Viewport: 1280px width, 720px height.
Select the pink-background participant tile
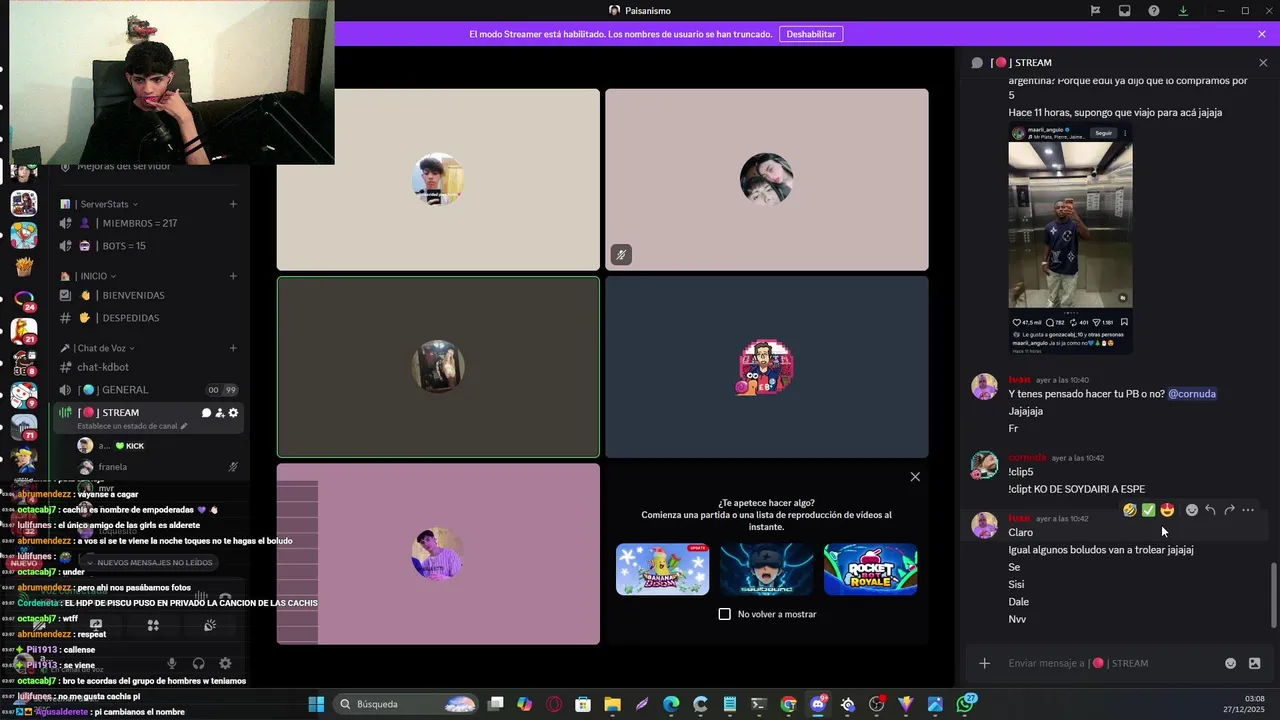point(438,554)
